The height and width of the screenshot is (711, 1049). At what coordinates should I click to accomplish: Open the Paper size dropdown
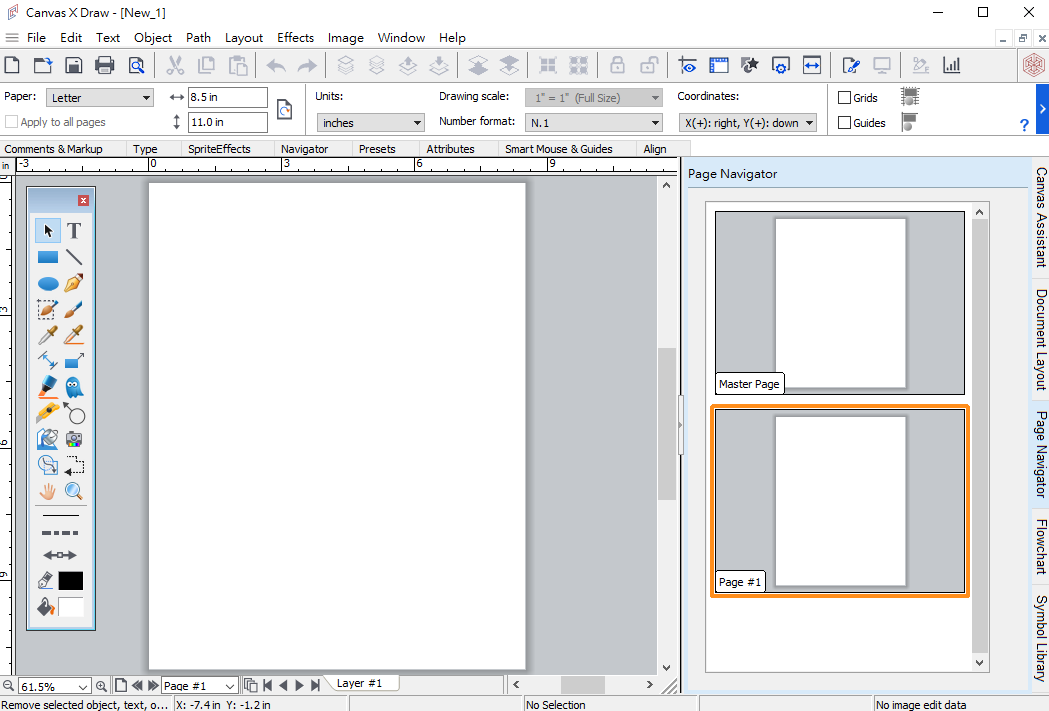(x=100, y=98)
